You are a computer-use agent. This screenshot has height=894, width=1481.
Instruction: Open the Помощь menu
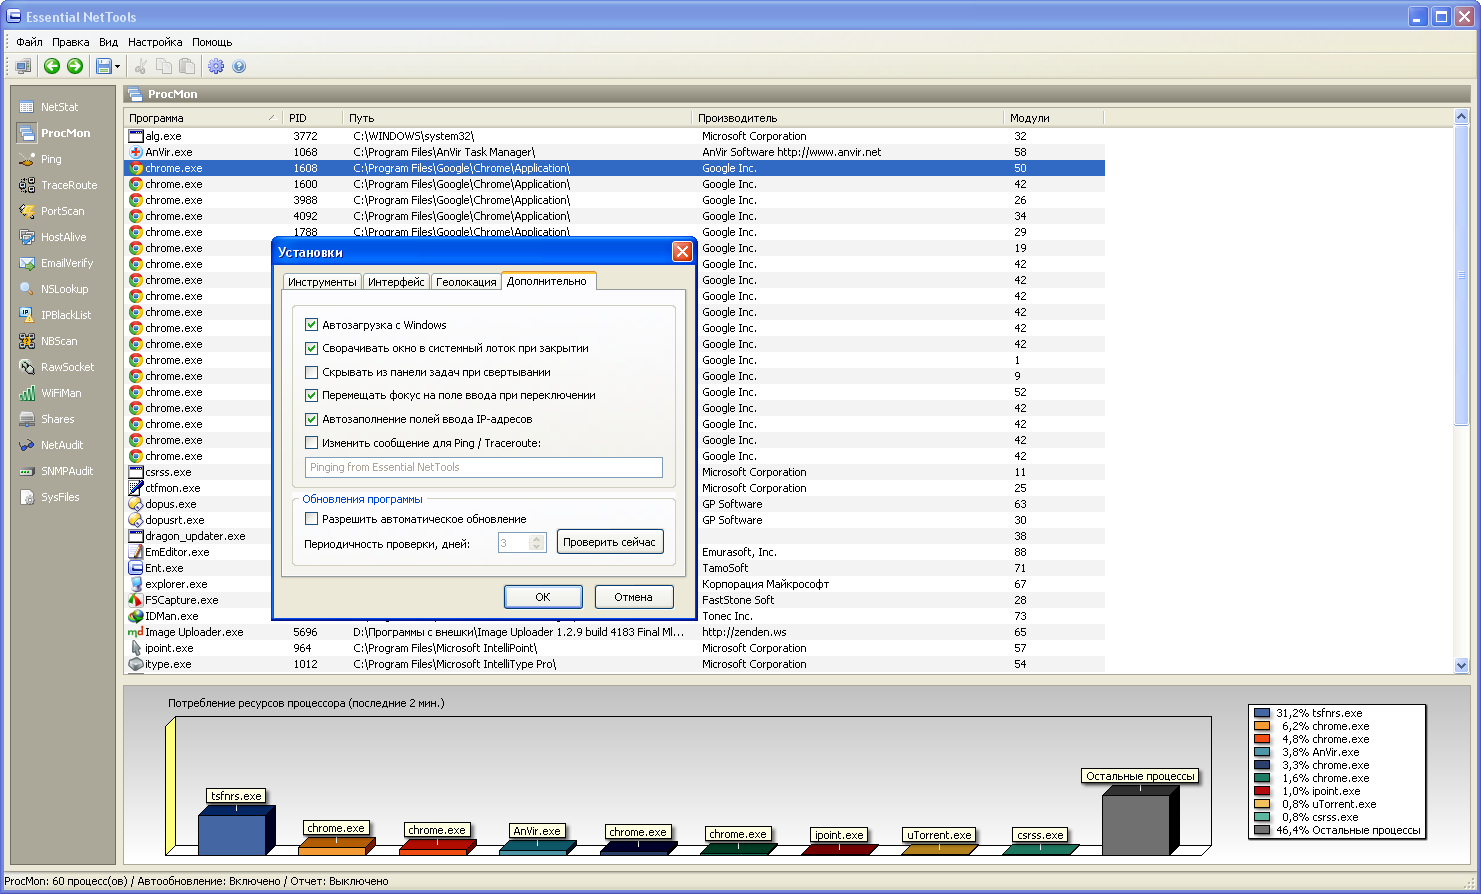pos(212,42)
